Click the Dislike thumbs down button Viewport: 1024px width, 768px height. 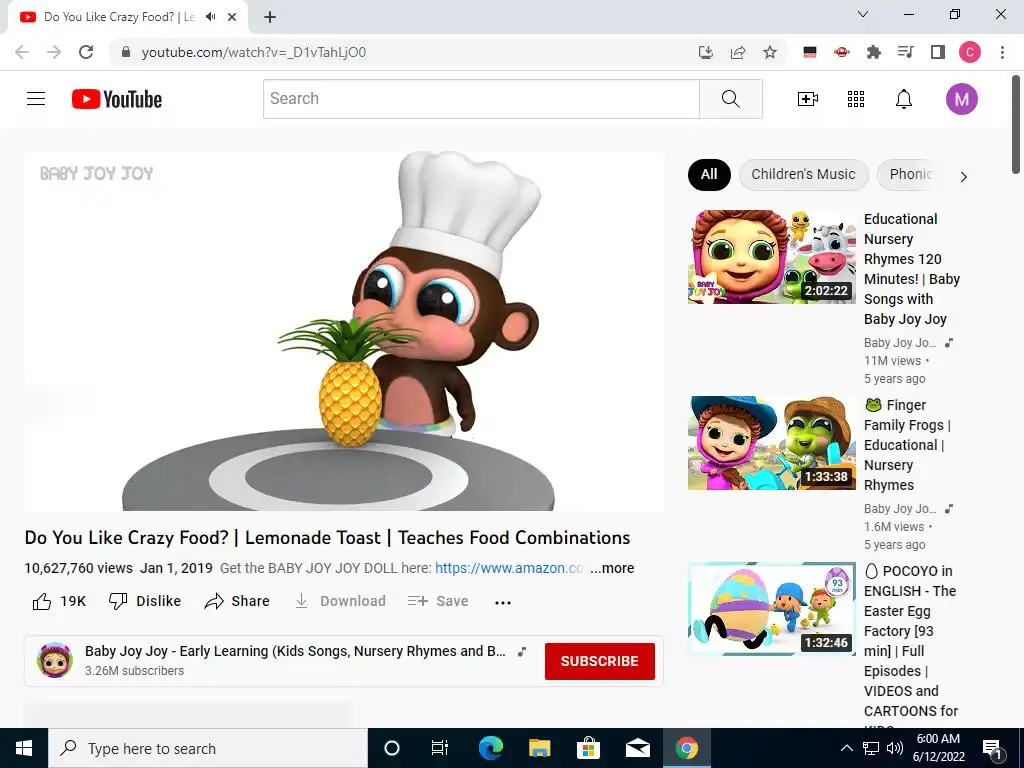[x=144, y=601]
